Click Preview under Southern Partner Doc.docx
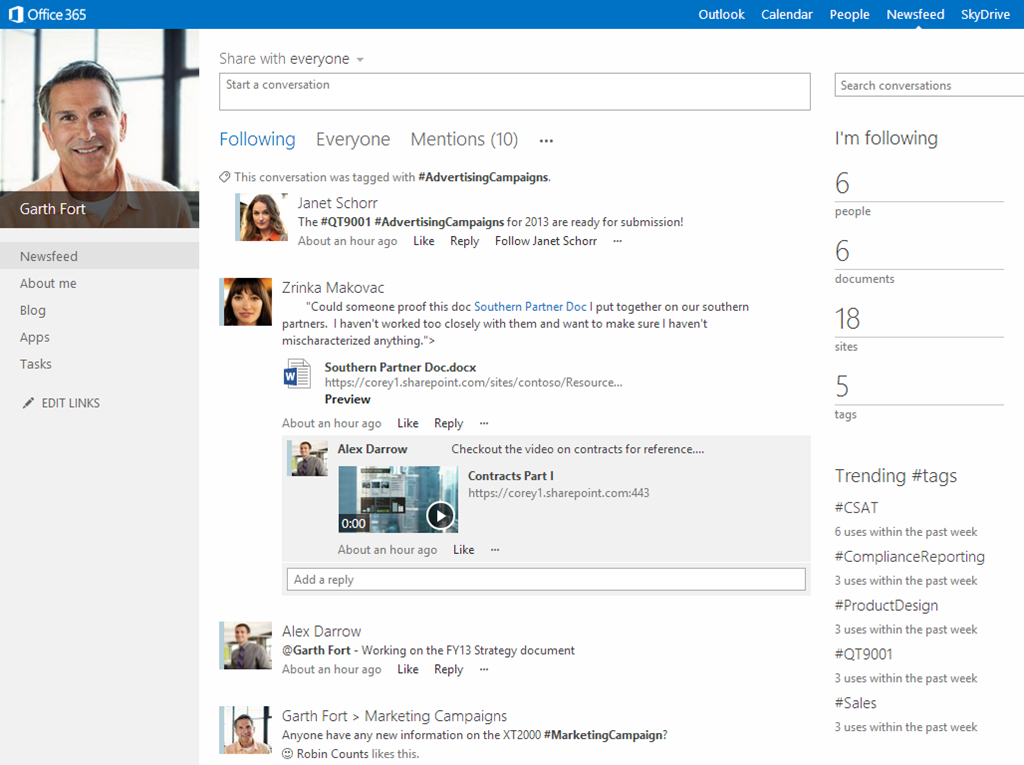Screen dimensions: 1024x765 pyautogui.click(x=347, y=399)
